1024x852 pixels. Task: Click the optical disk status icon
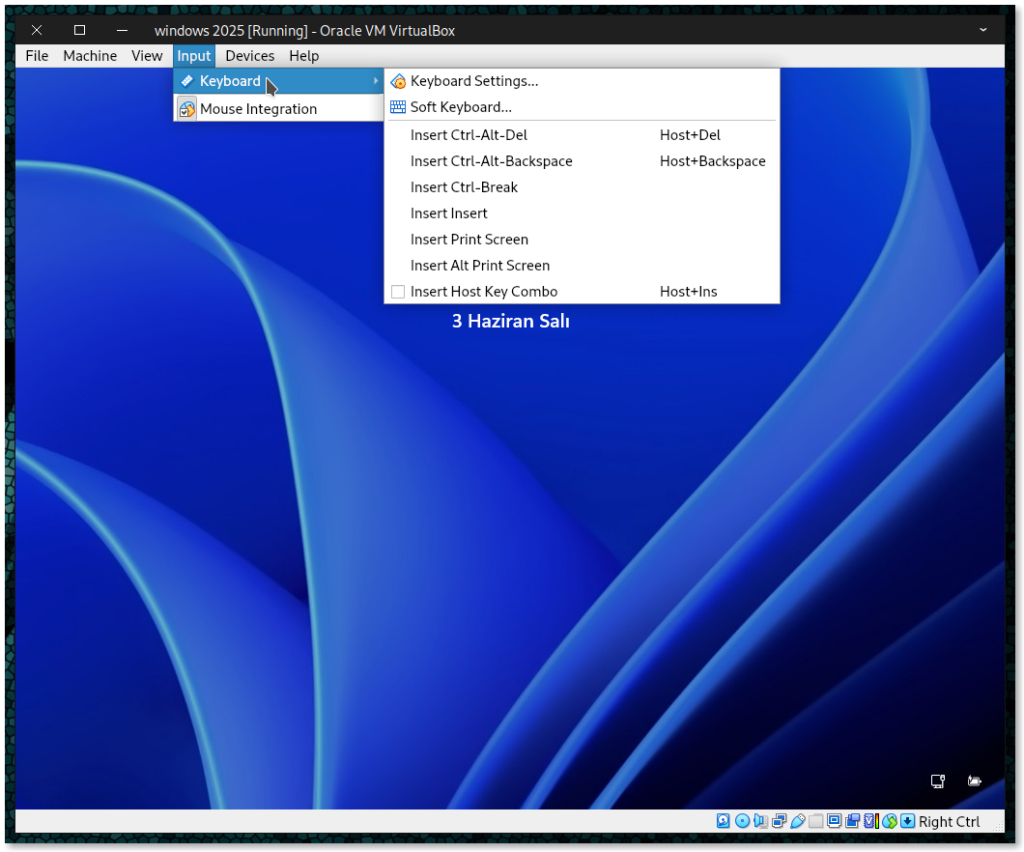pos(743,821)
